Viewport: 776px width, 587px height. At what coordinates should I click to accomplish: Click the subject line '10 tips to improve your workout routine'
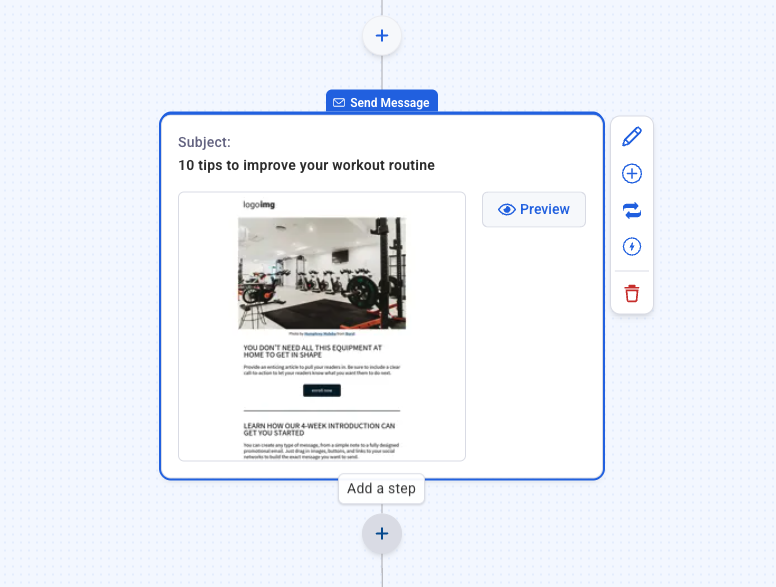306,165
